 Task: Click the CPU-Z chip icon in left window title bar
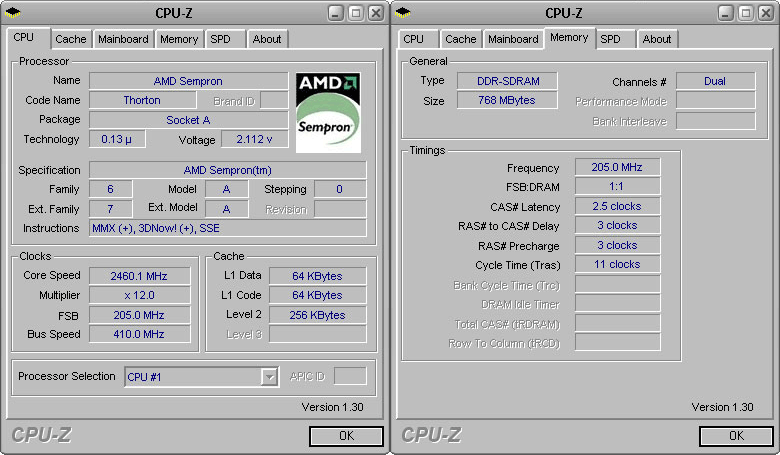[x=12, y=13]
